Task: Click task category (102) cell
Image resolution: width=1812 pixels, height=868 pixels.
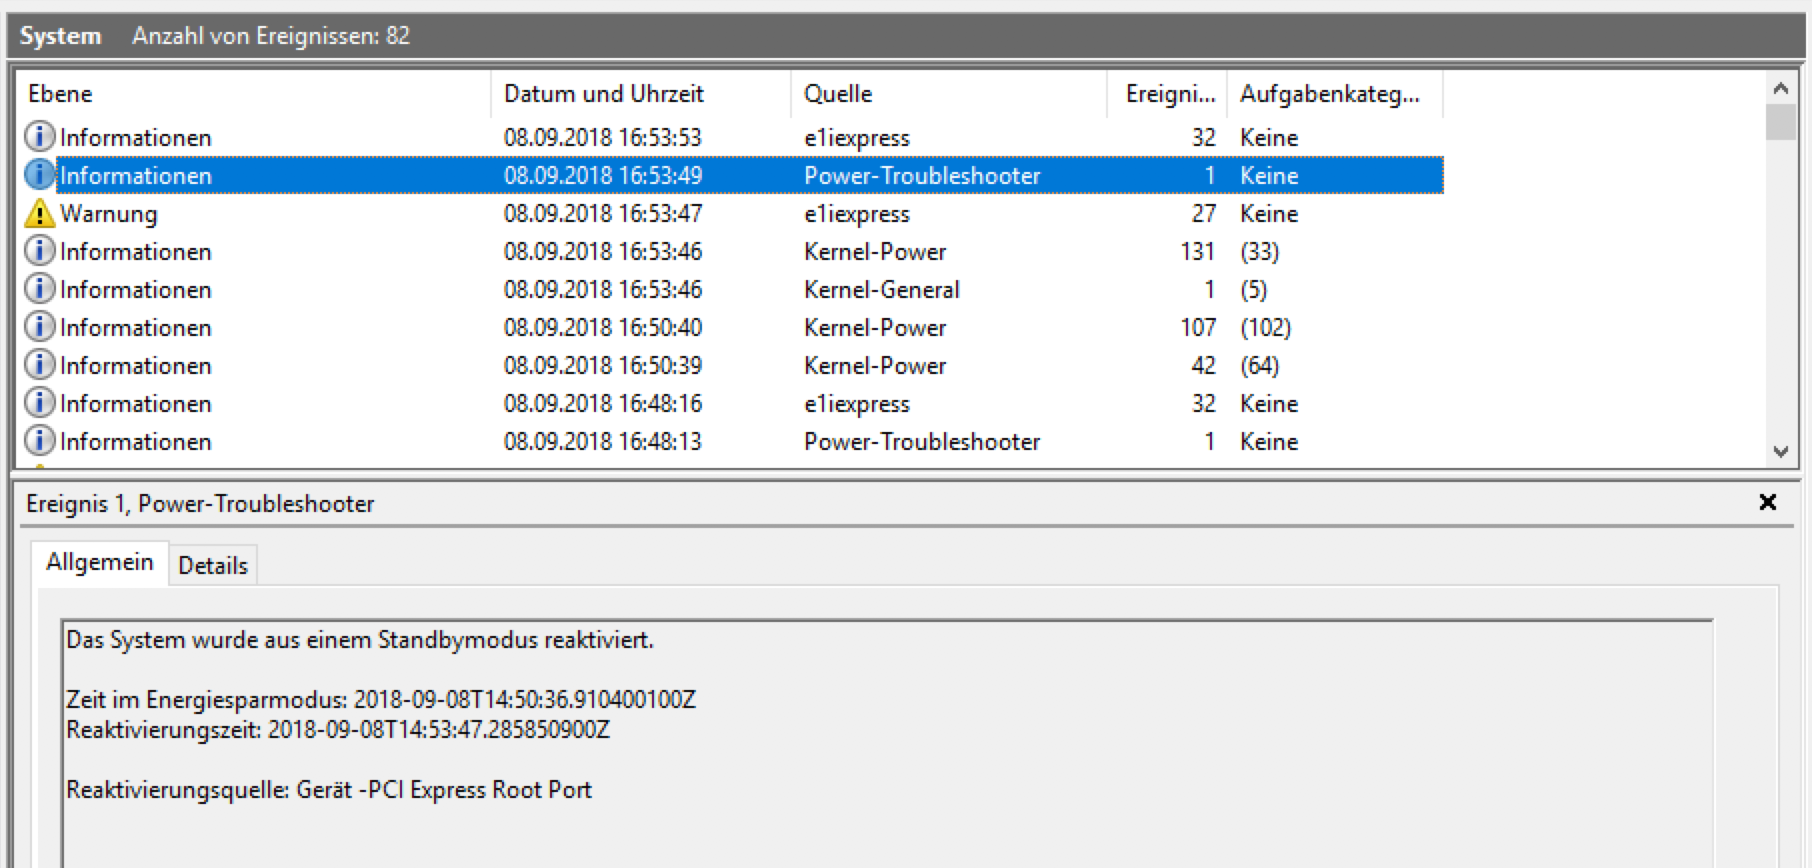Action: (x=1266, y=327)
